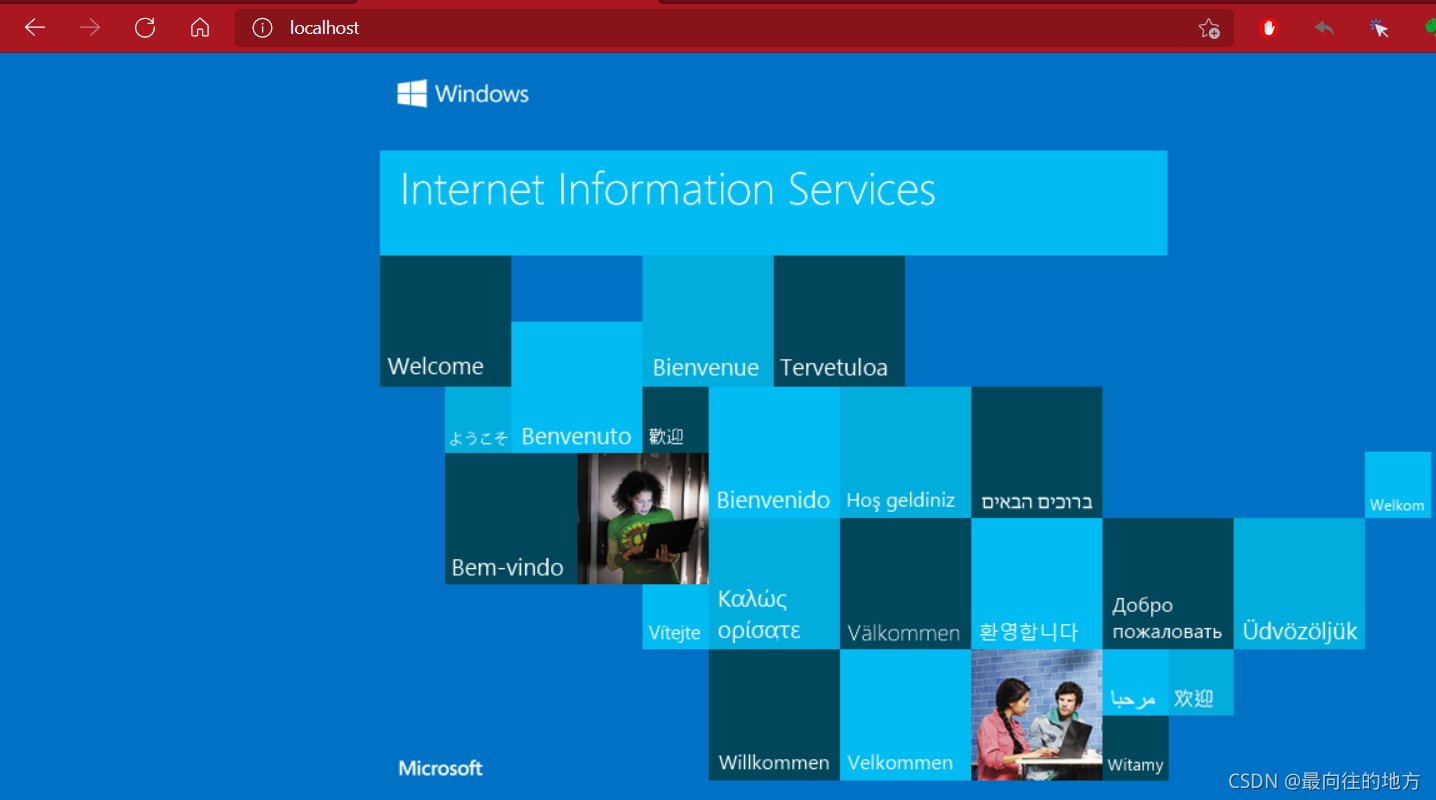Click the Добро пожаловать tile
1436x800 pixels.
tap(1168, 583)
